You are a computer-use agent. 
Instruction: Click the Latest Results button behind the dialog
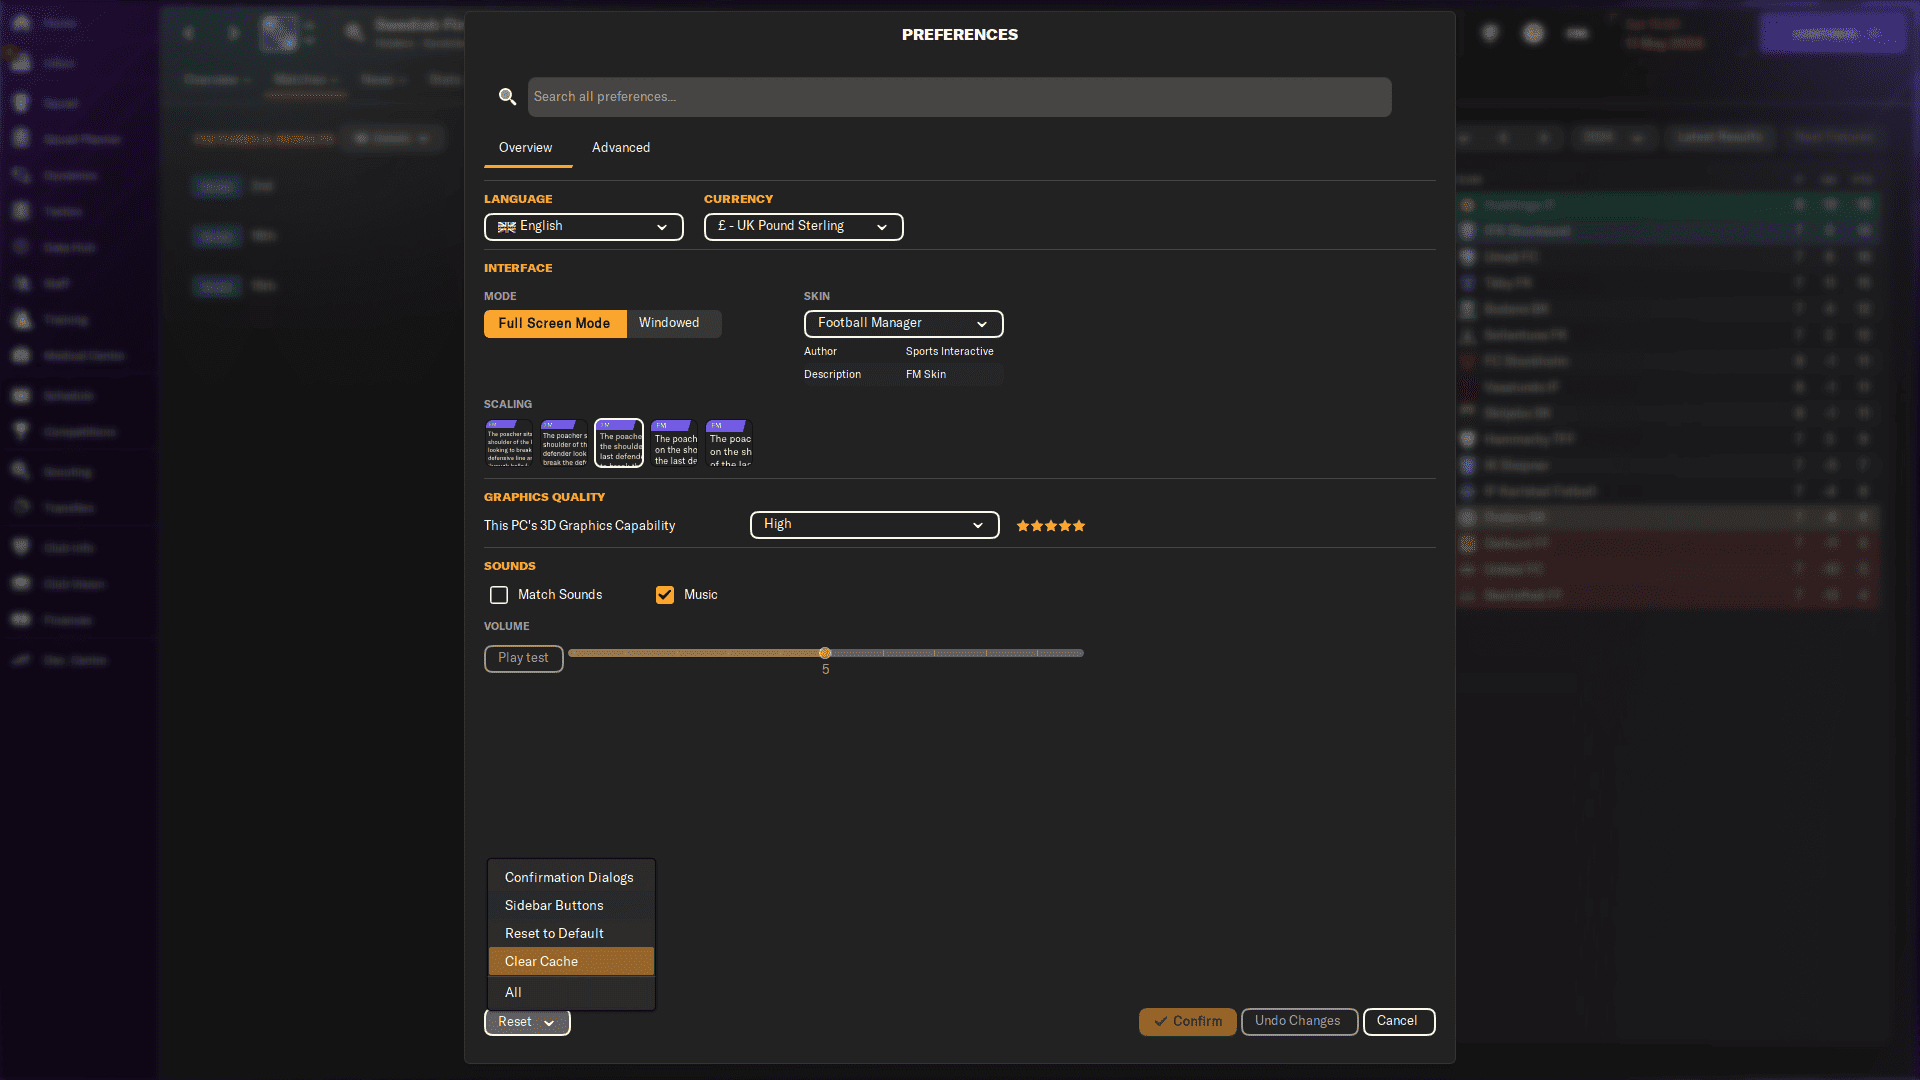point(1720,137)
